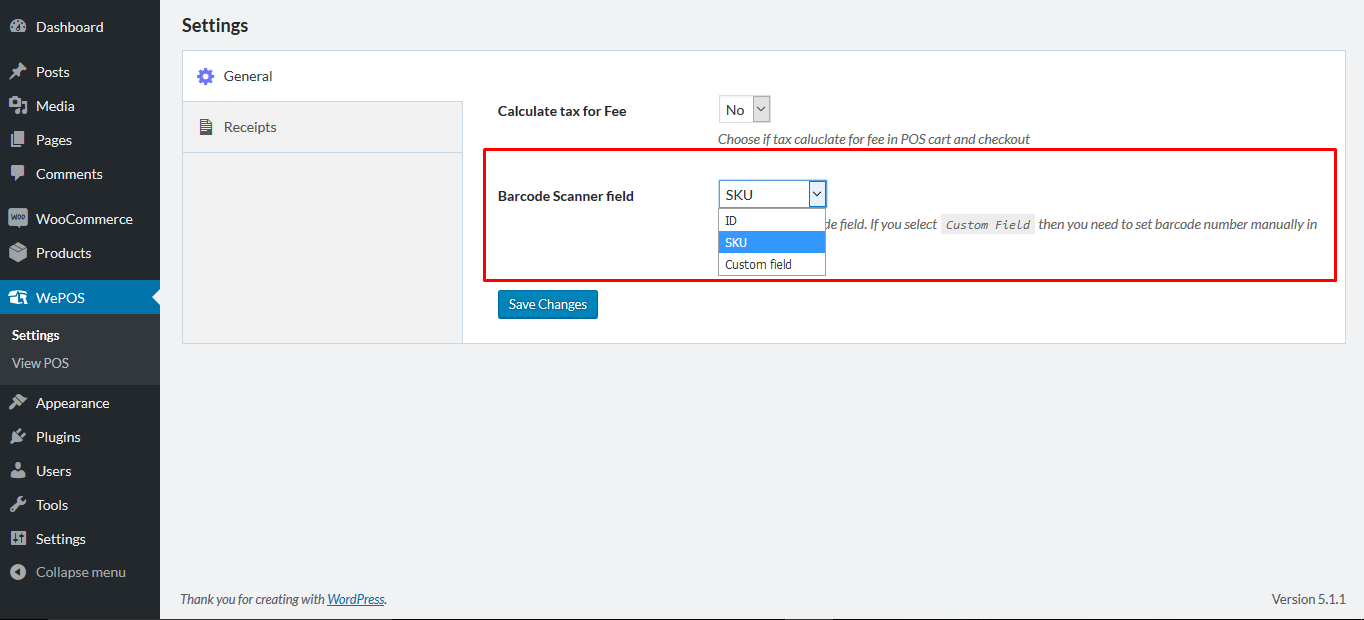Collapse the admin sidebar menu
The width and height of the screenshot is (1364, 620).
coord(80,572)
